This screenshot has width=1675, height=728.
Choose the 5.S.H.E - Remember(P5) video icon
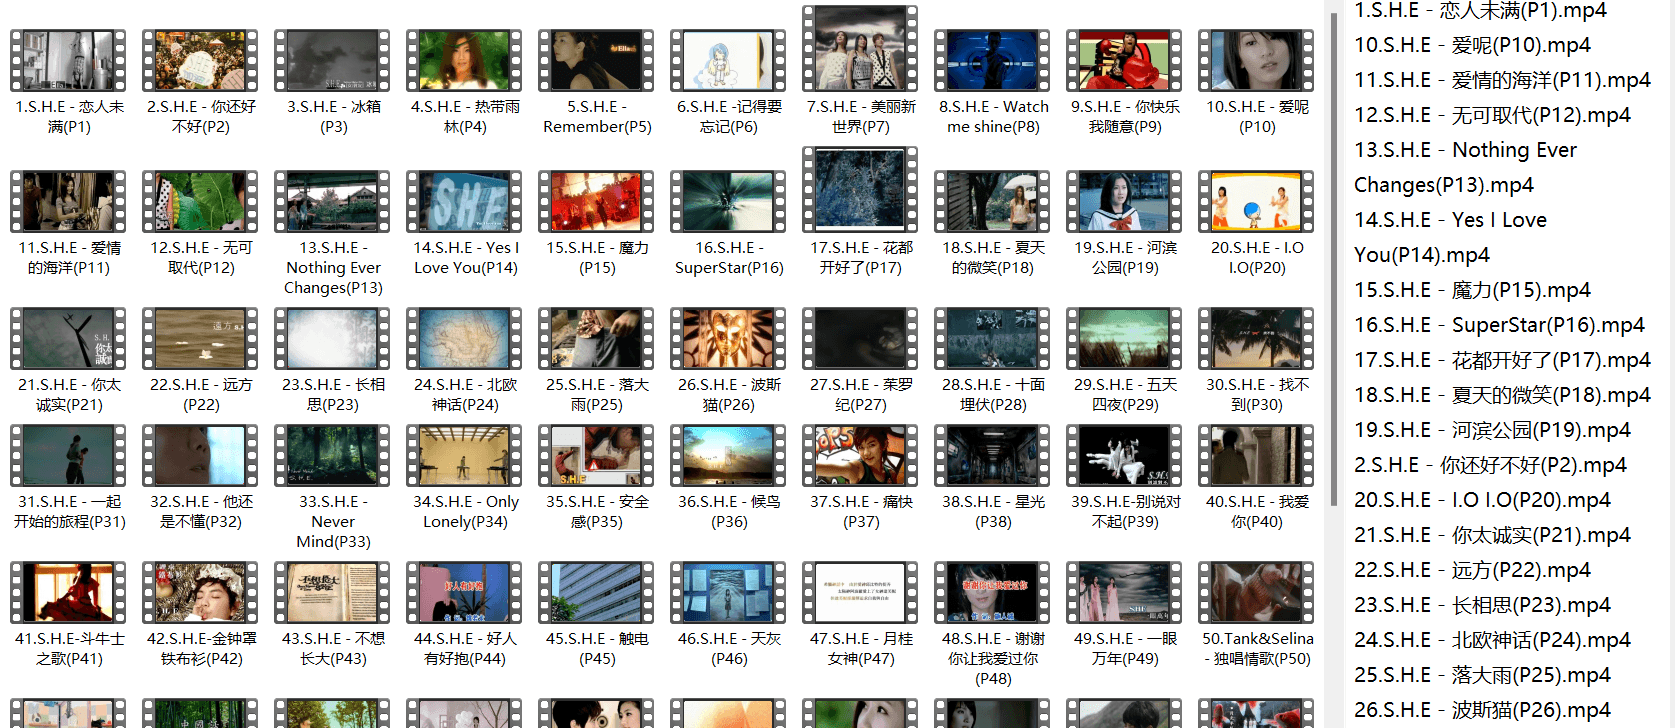(x=596, y=60)
